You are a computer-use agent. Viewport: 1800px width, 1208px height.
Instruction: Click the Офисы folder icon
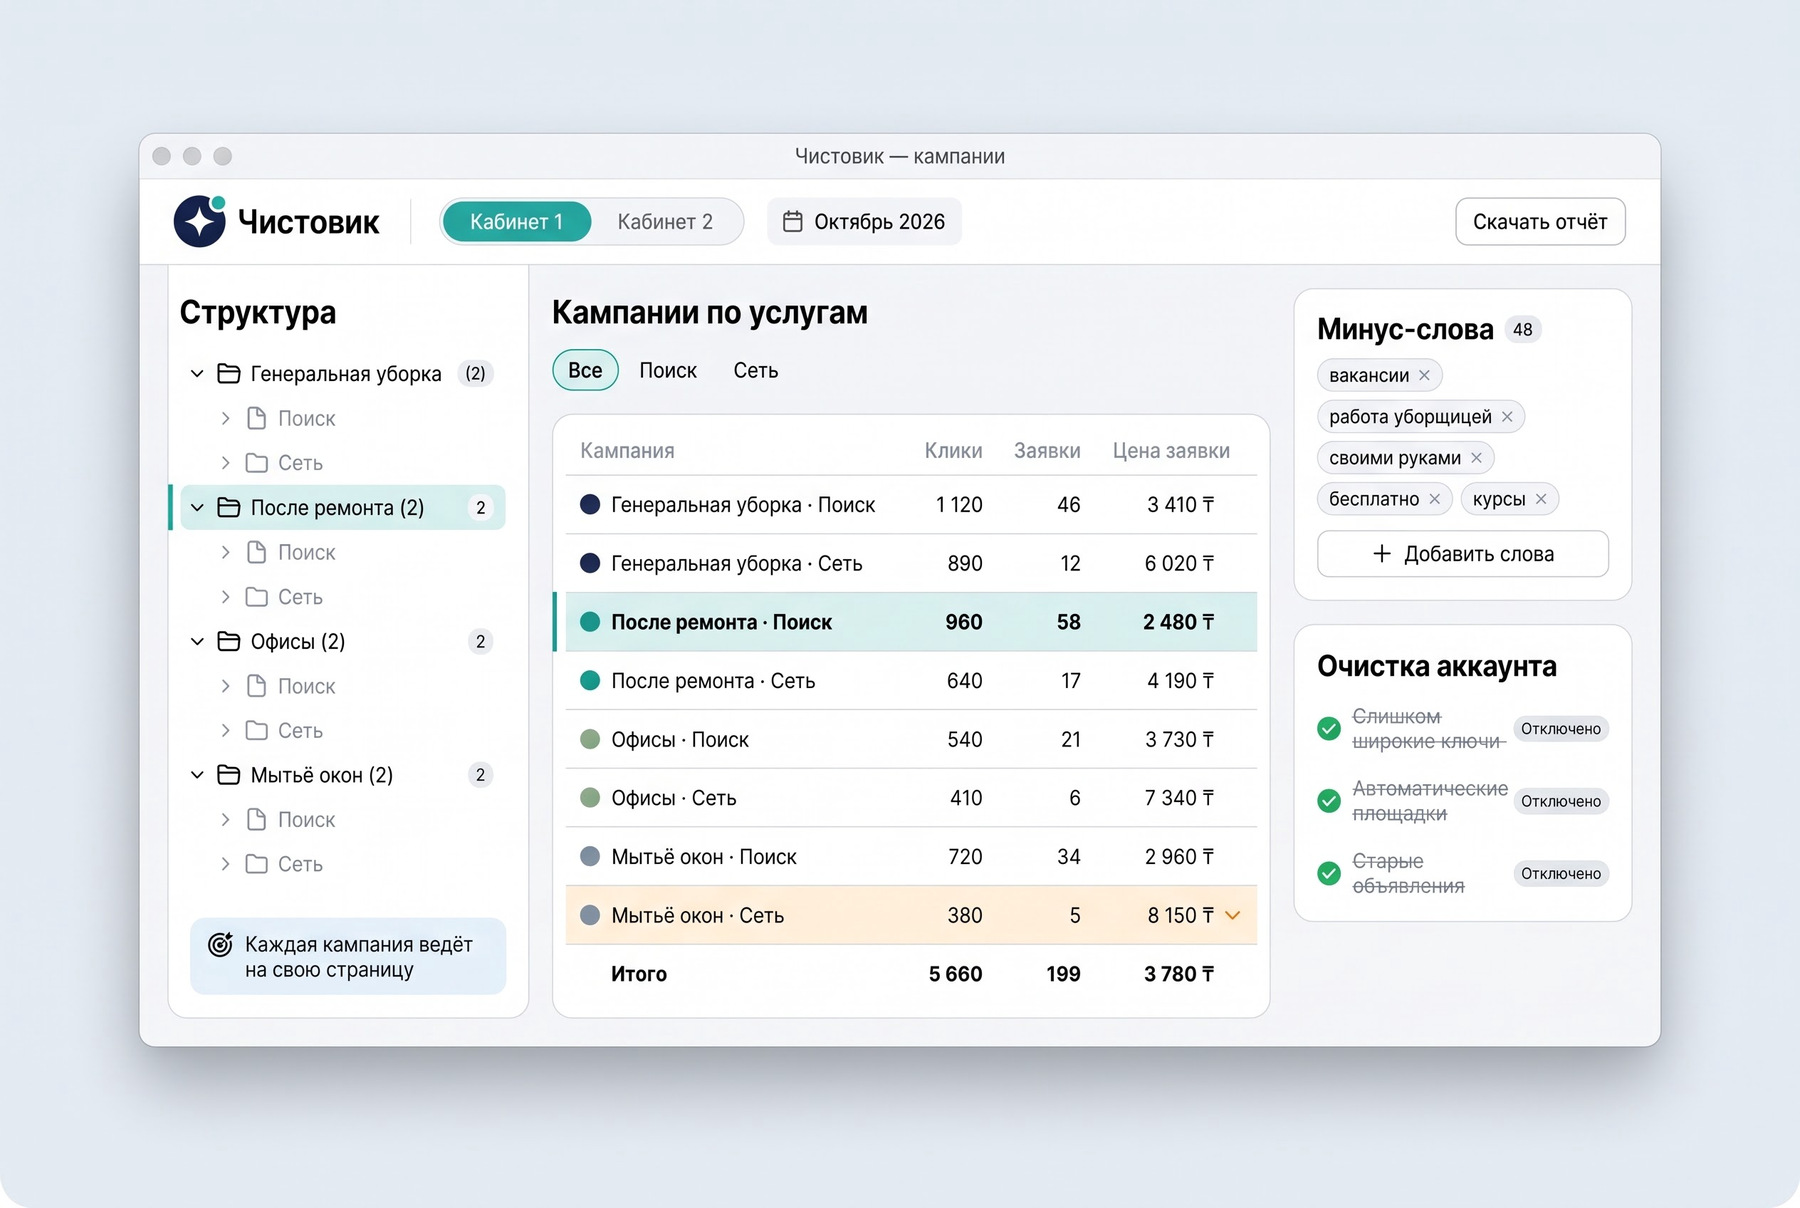[229, 642]
